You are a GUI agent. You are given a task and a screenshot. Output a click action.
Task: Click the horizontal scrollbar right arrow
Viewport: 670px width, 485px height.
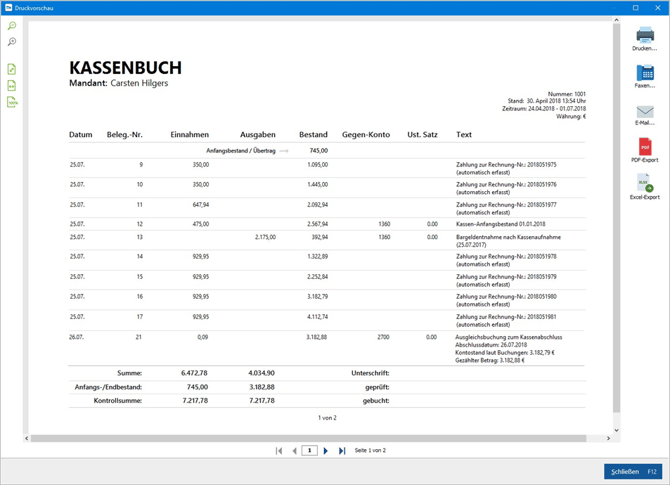[608, 438]
